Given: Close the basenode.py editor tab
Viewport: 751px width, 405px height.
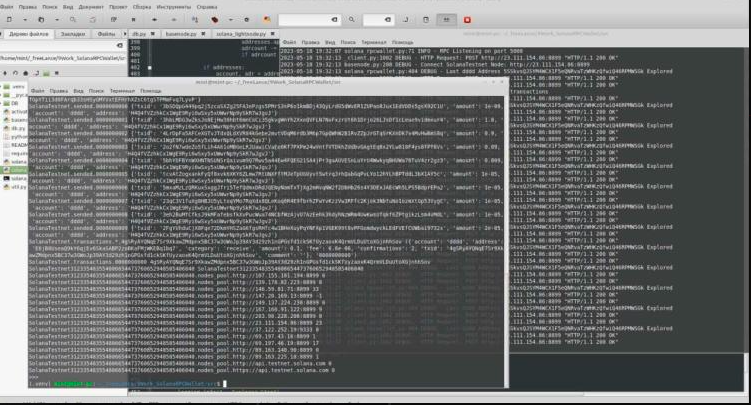Looking at the screenshot, I should 203,34.
